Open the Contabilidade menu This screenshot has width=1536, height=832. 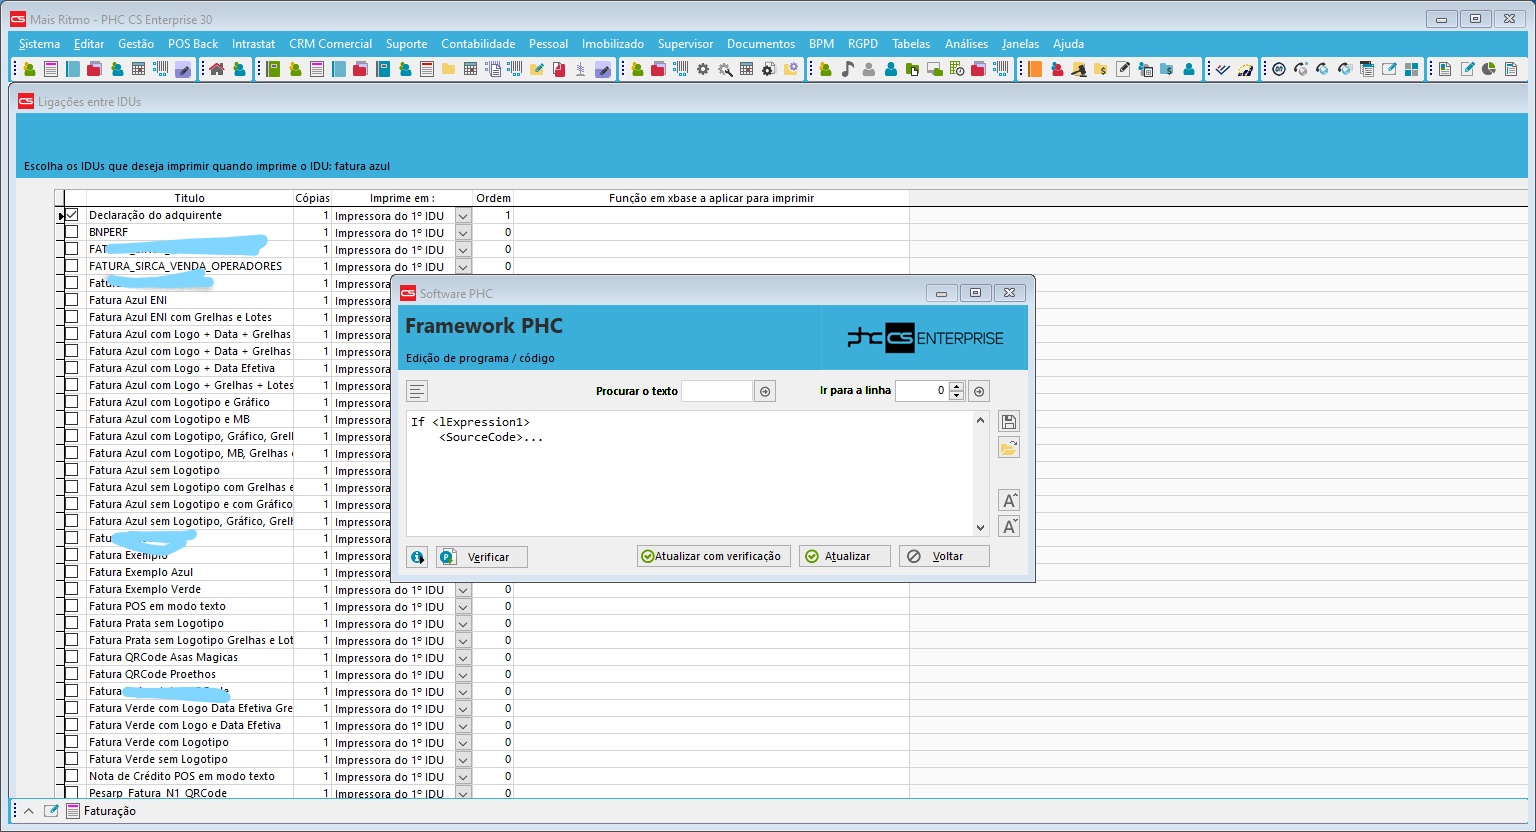click(478, 44)
